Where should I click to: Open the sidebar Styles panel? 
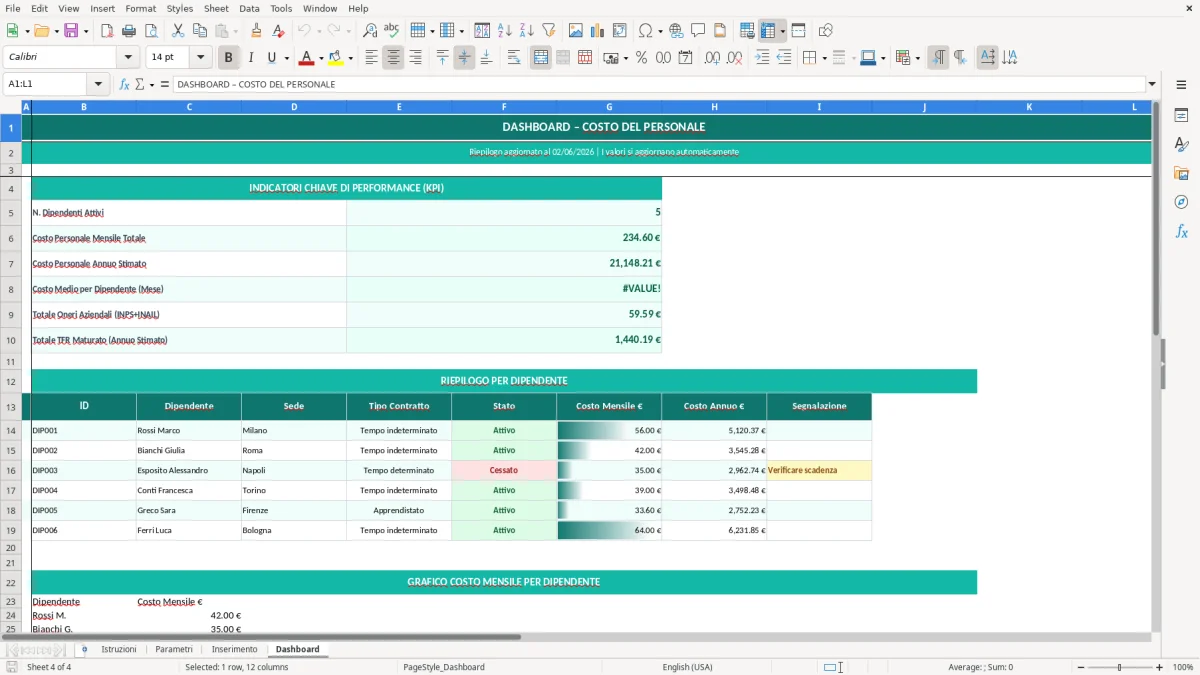coord(1181,144)
